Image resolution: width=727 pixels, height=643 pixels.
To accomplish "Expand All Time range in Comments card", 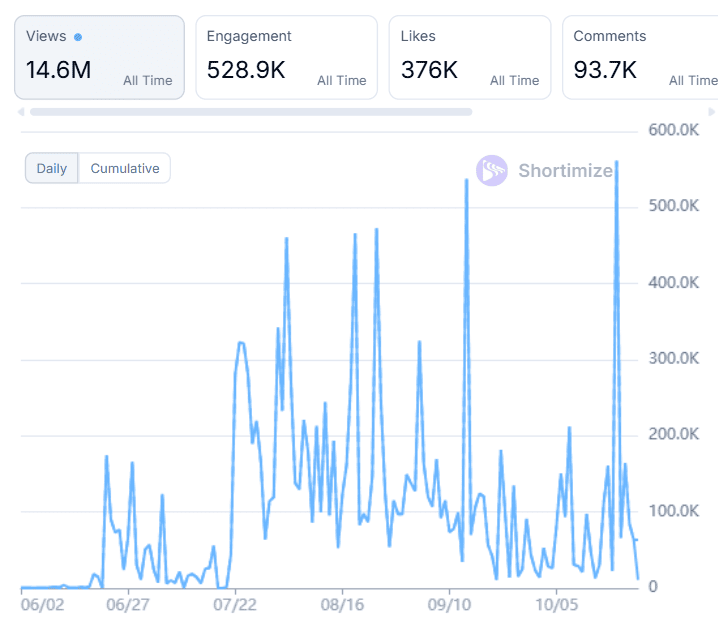I will (692, 80).
